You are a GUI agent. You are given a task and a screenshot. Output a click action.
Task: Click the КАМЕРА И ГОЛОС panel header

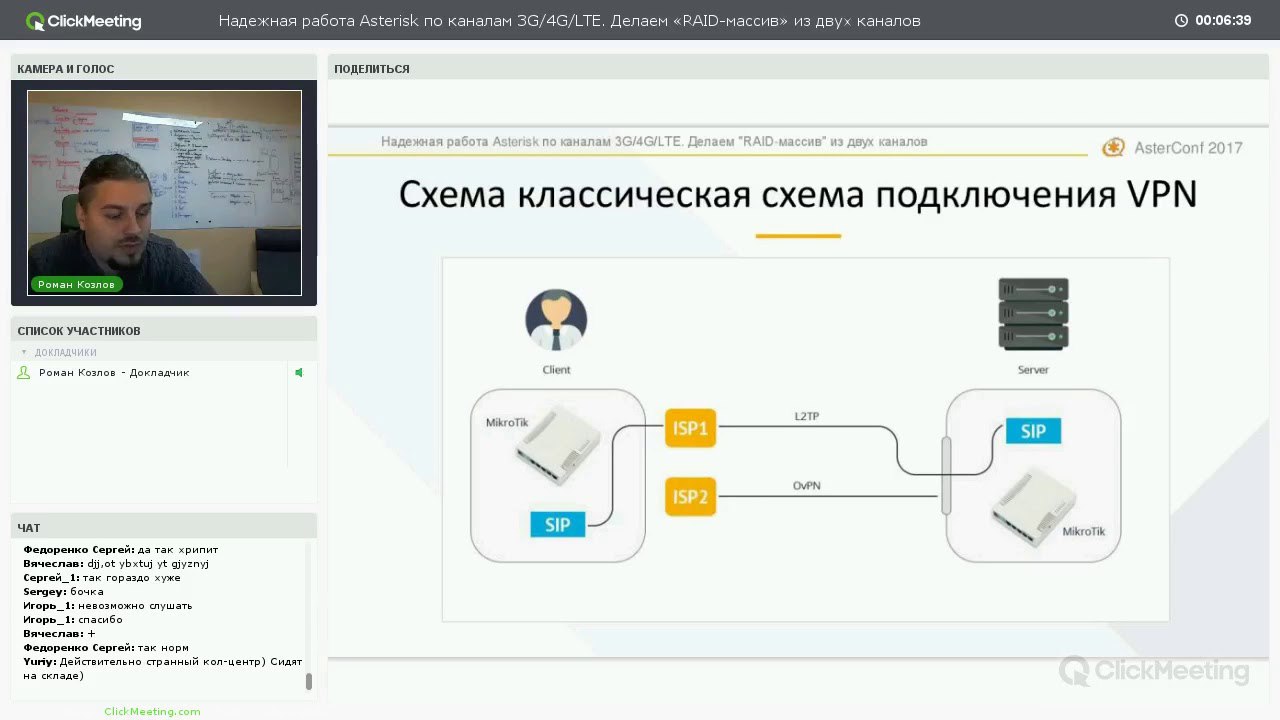[164, 69]
